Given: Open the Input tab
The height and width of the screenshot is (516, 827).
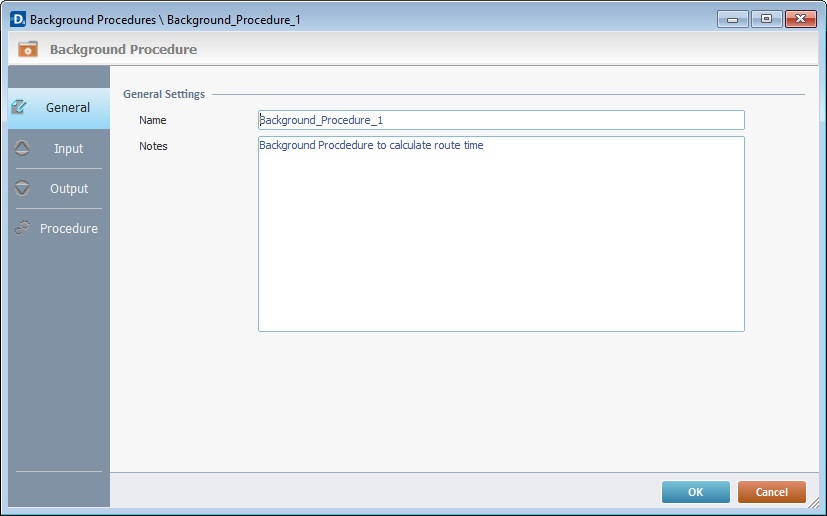Looking at the screenshot, I should tap(68, 148).
